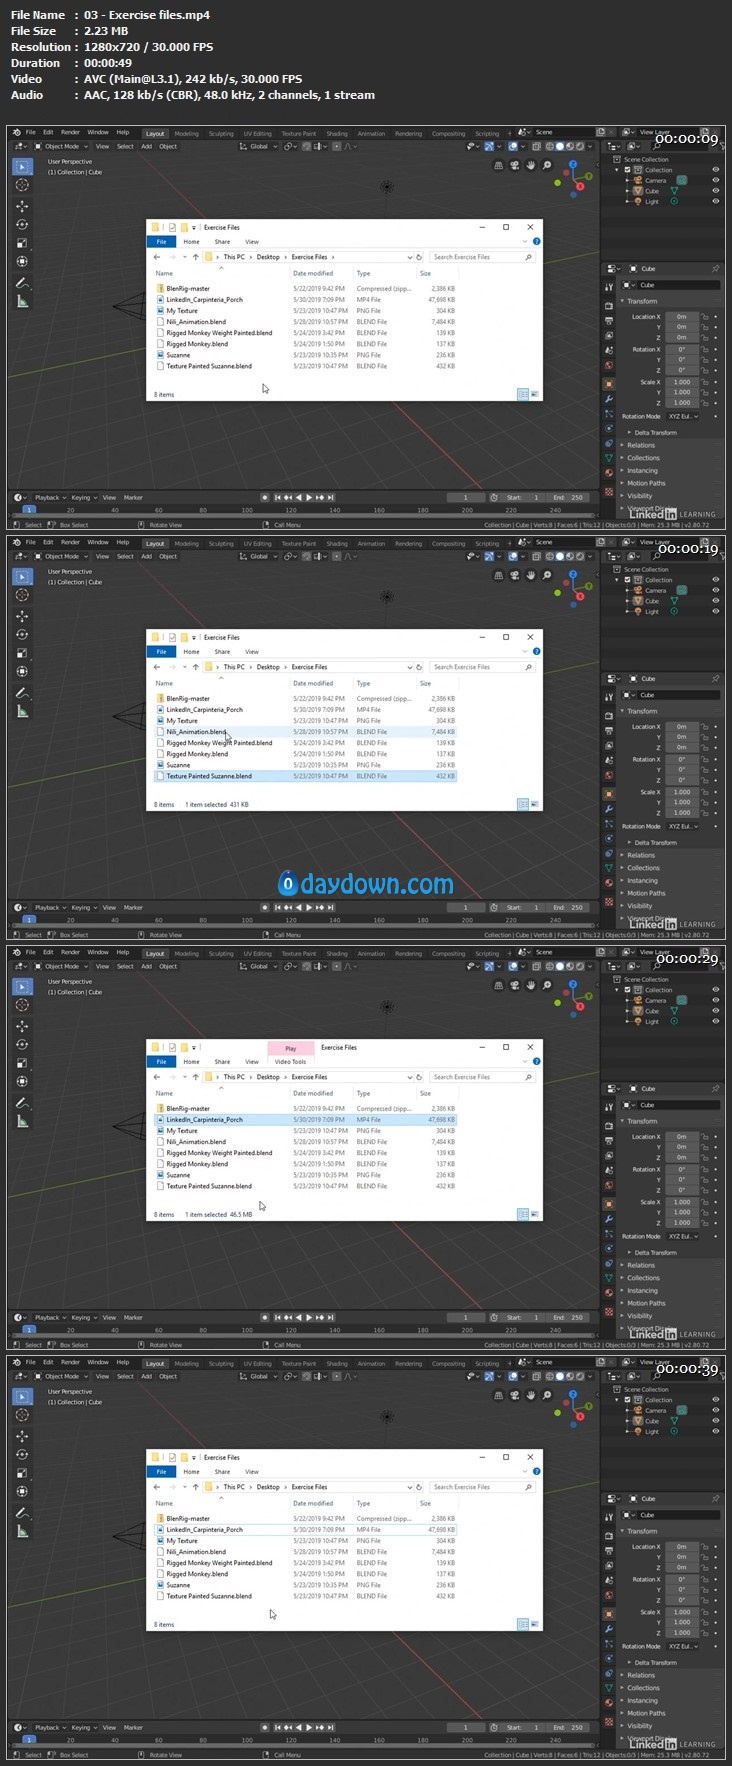Click viewport zoom magnifier icon in 00:00:09 frame
Screen dimensions: 732x1766
point(546,165)
